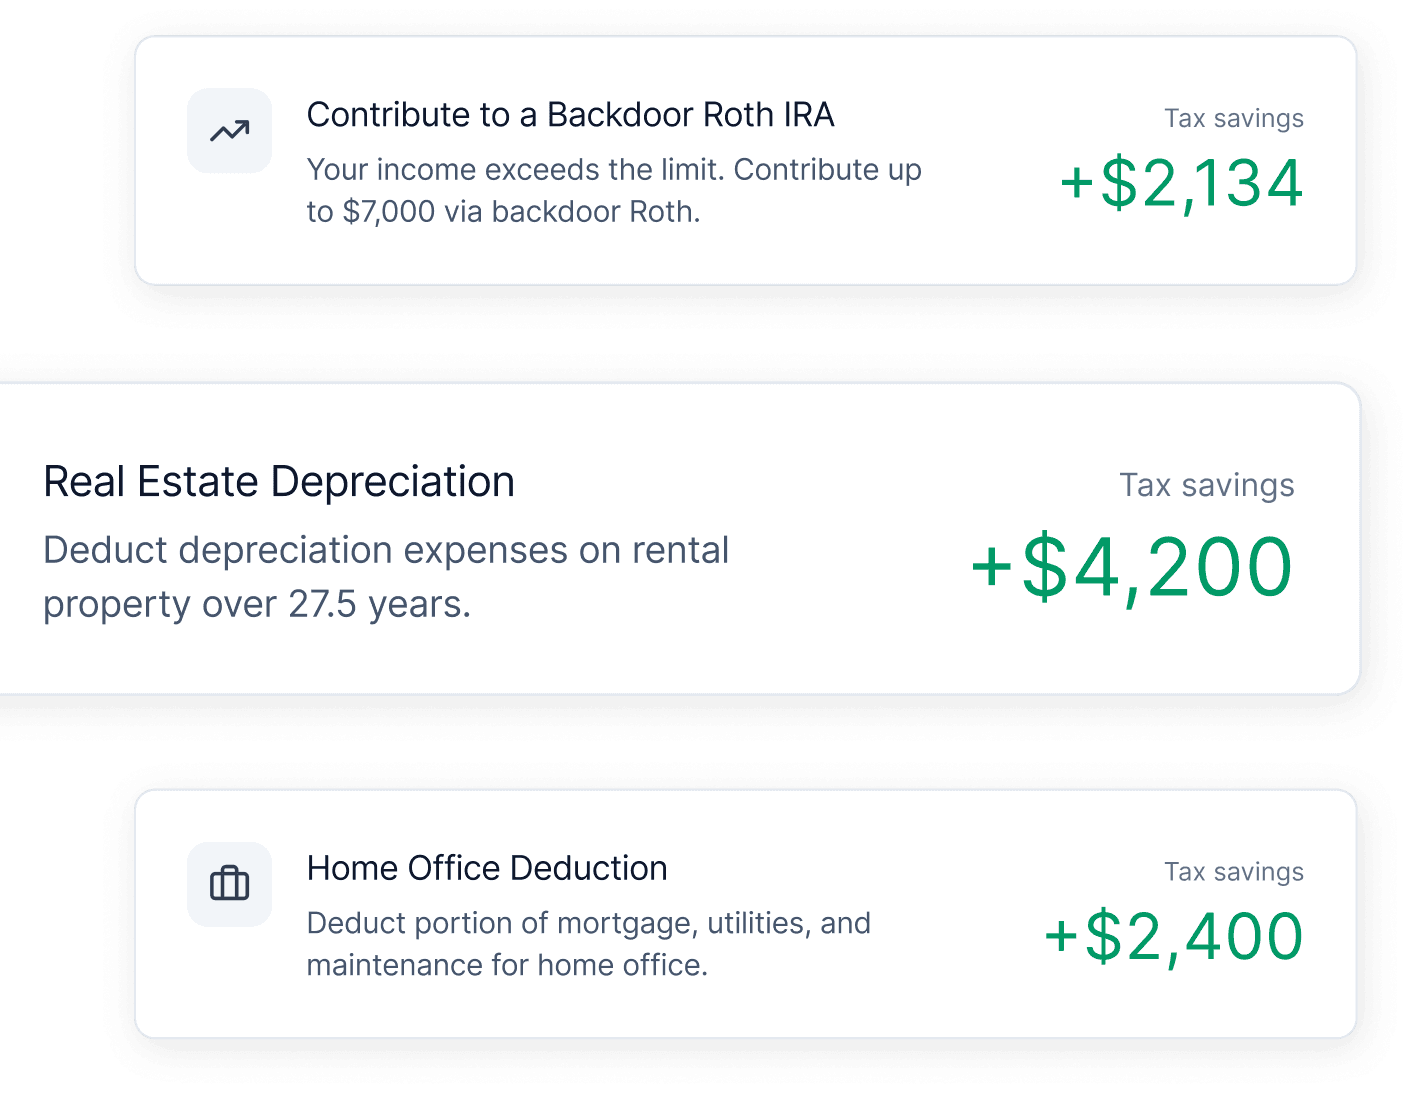This screenshot has width=1413, height=1118.
Task: Select the Backdoor Roth income limit description
Action: [x=614, y=191]
